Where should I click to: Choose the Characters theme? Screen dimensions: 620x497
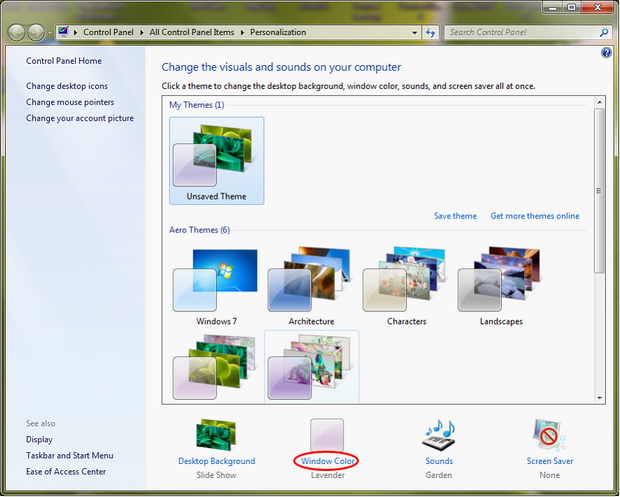click(406, 281)
